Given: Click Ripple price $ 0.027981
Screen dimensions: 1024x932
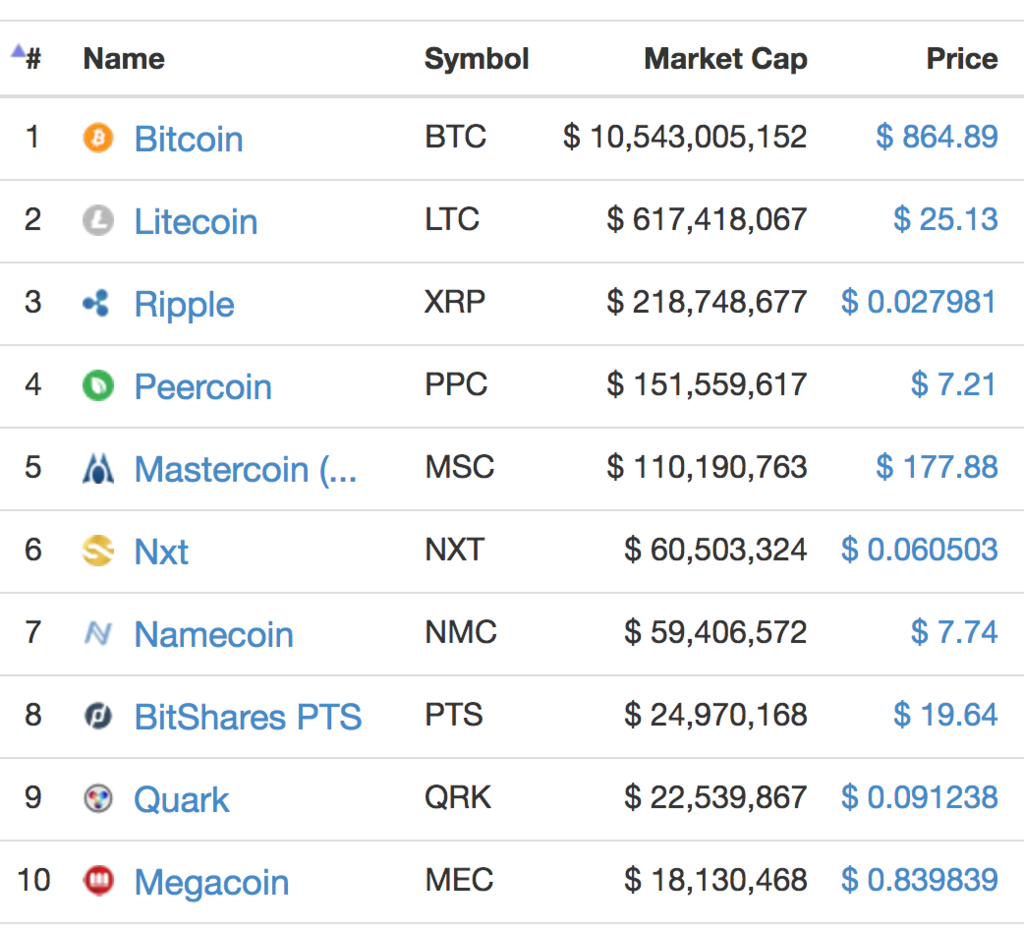Looking at the screenshot, I should tap(919, 302).
